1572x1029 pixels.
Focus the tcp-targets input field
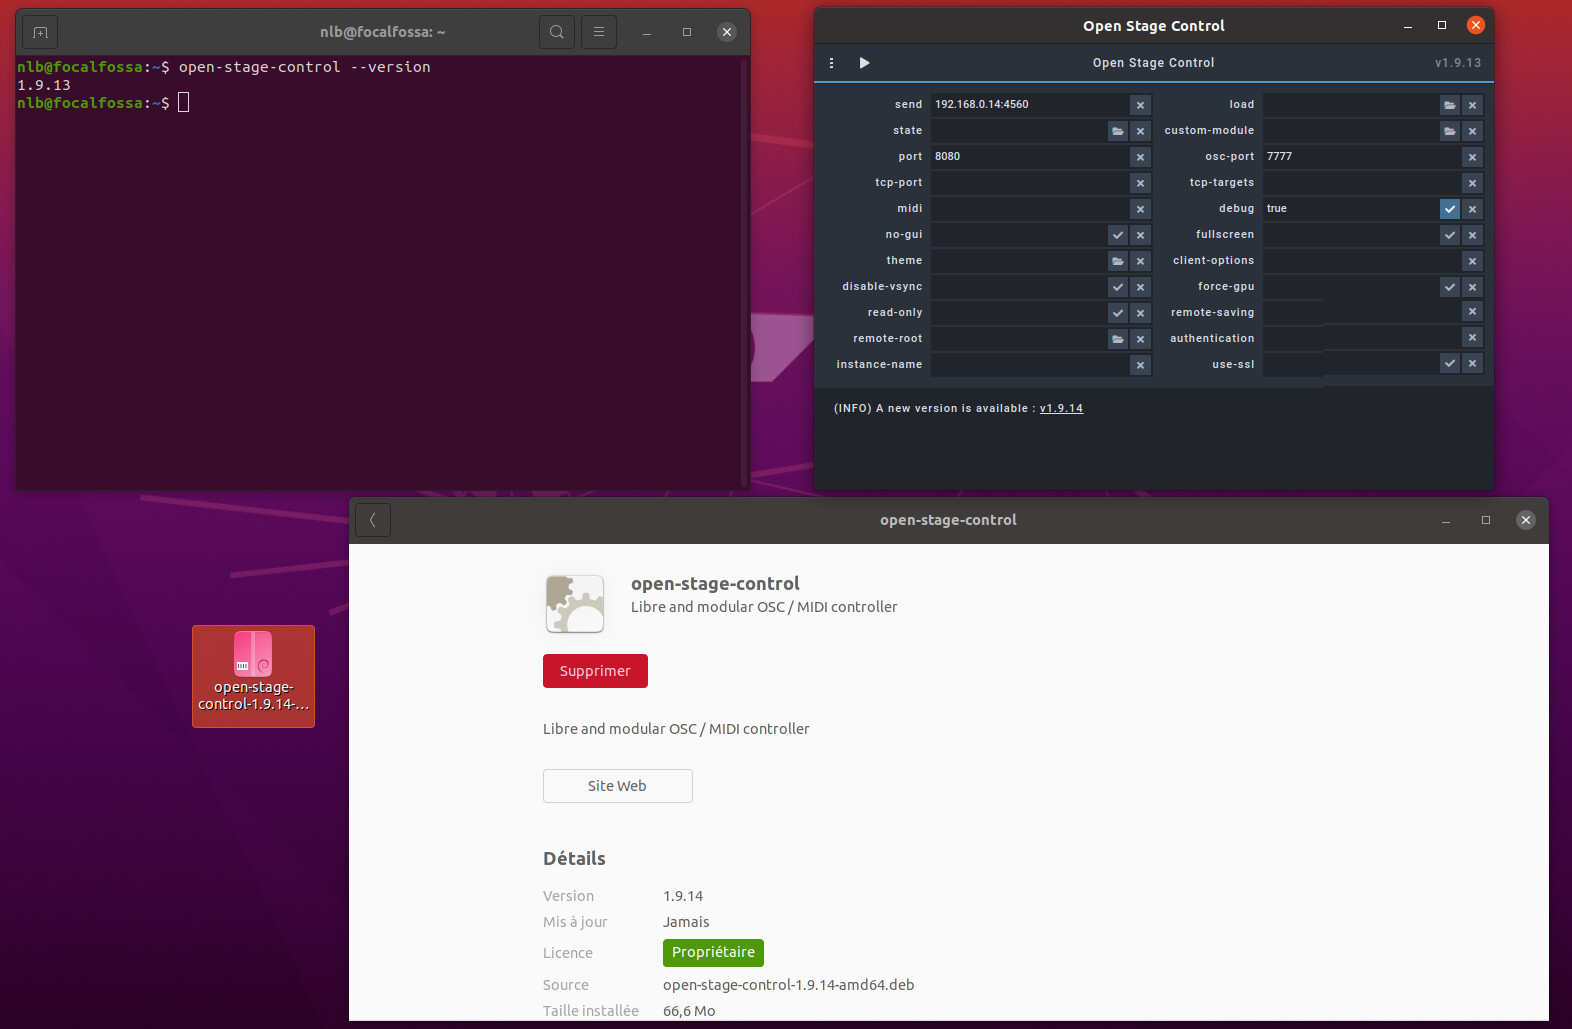click(x=1361, y=183)
